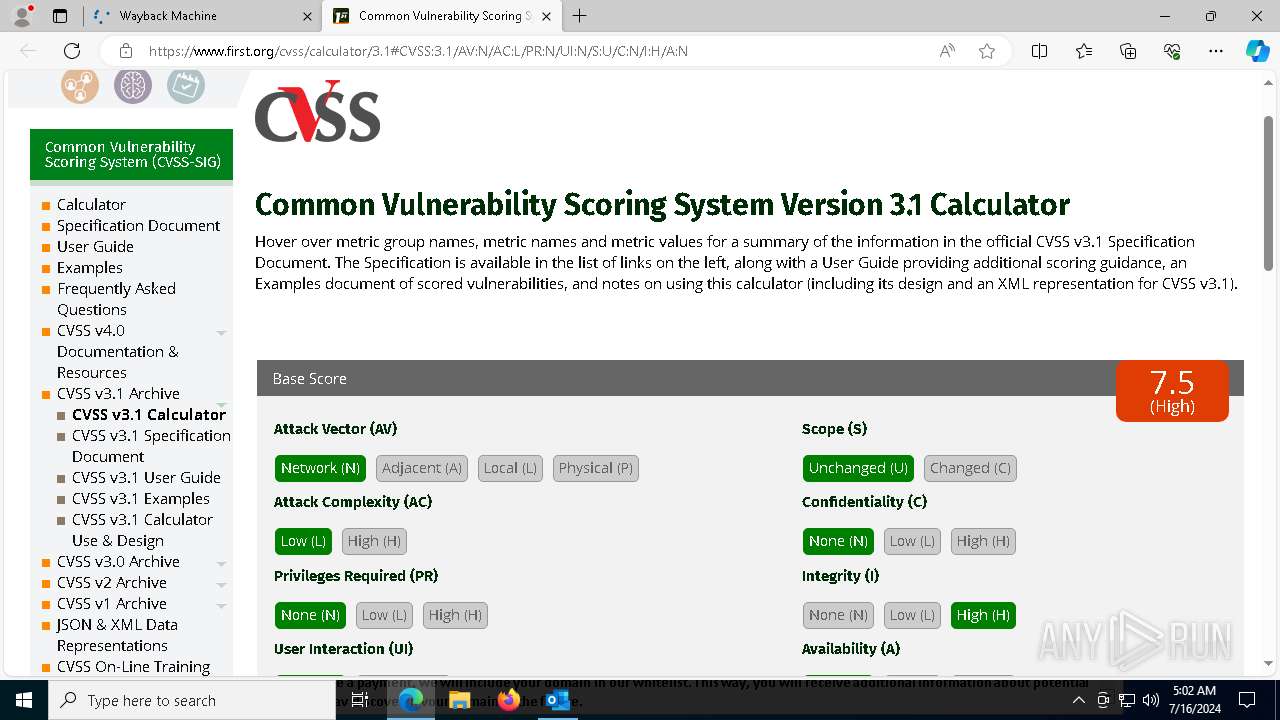Image resolution: width=1280 pixels, height=720 pixels.
Task: Click the 7.5 High score badge
Action: (x=1172, y=391)
